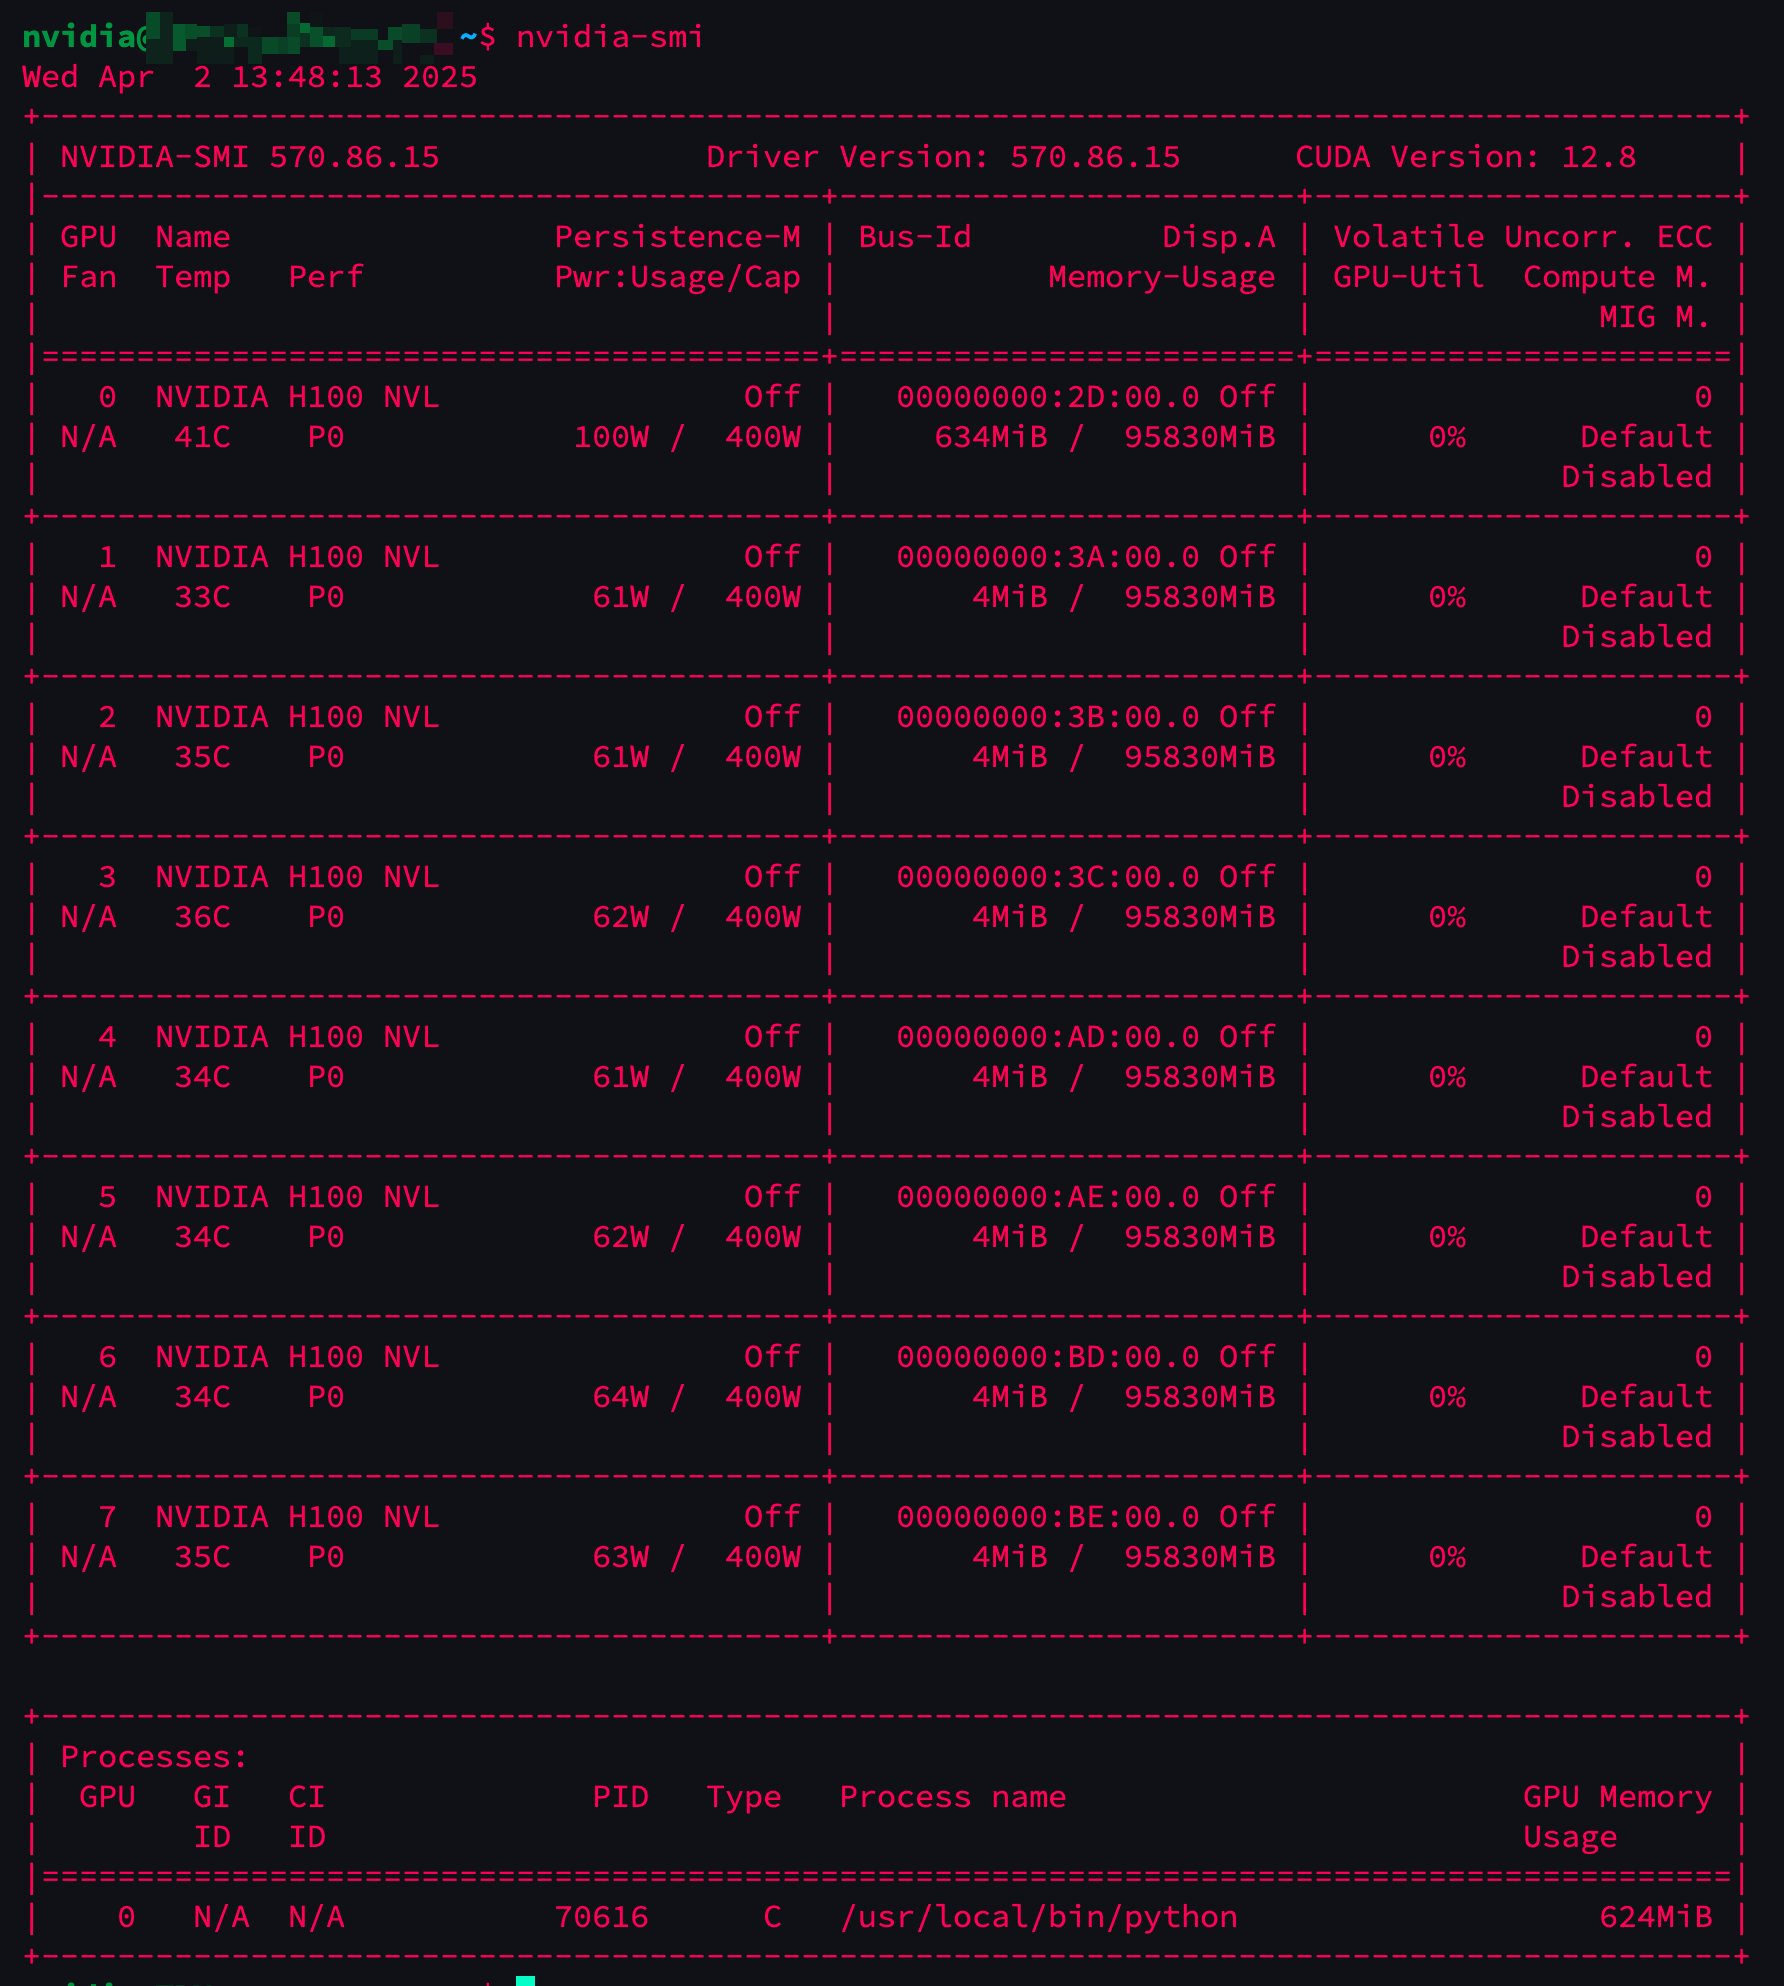Click the Bus-Id column header
The height and width of the screenshot is (1986, 1784).
(915, 237)
